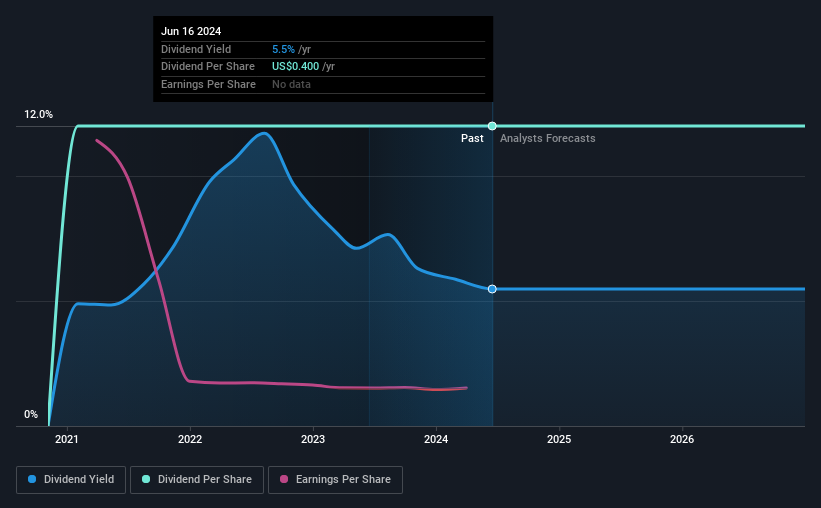Click the 2022 x-axis label
This screenshot has width=821, height=508.
190,439
